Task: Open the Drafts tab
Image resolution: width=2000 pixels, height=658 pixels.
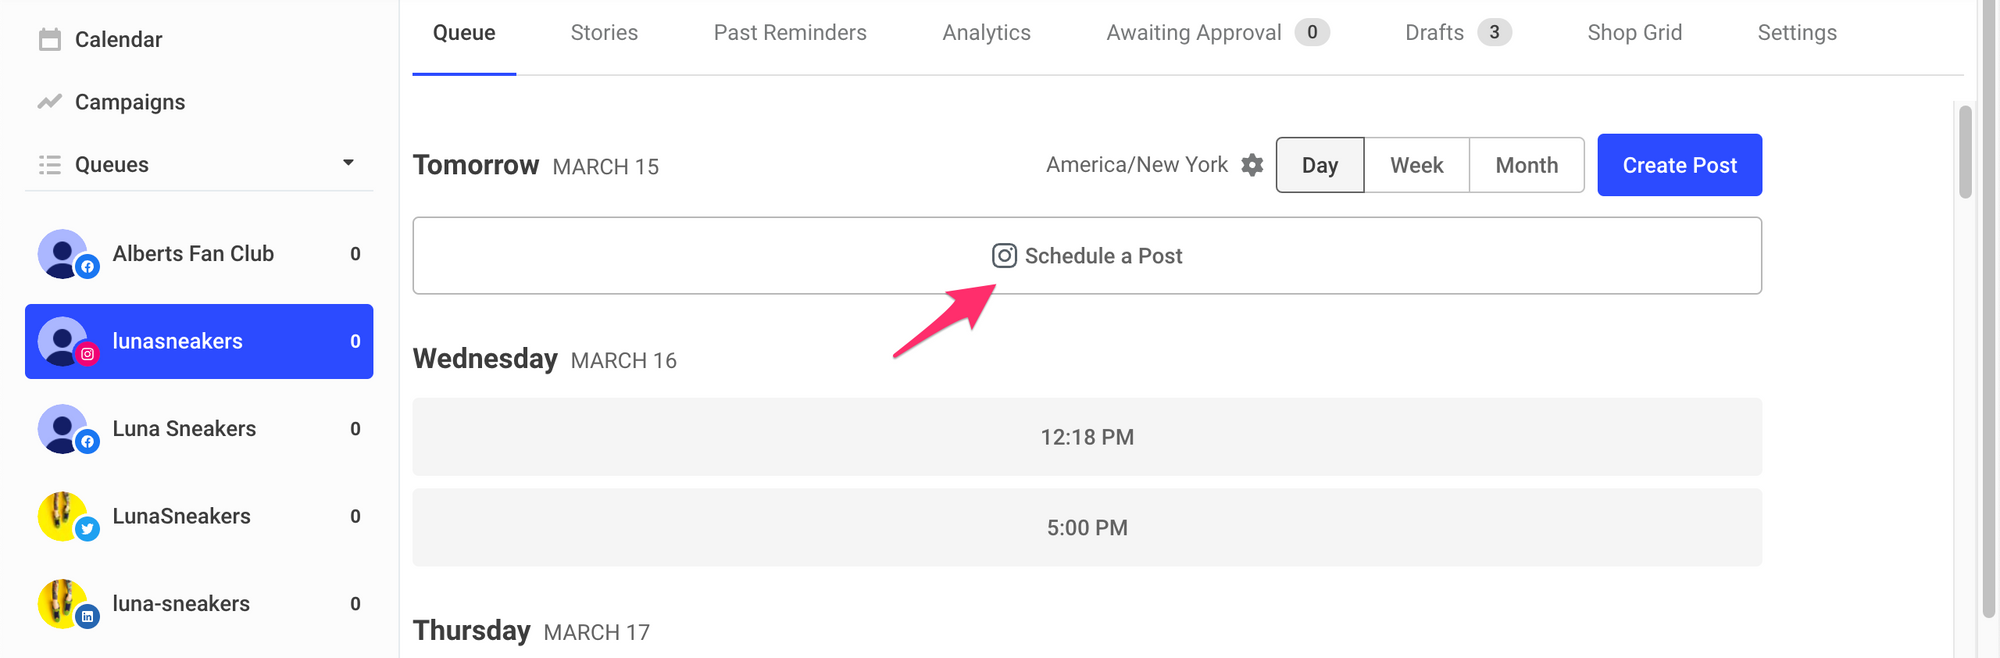Action: pos(1434,32)
